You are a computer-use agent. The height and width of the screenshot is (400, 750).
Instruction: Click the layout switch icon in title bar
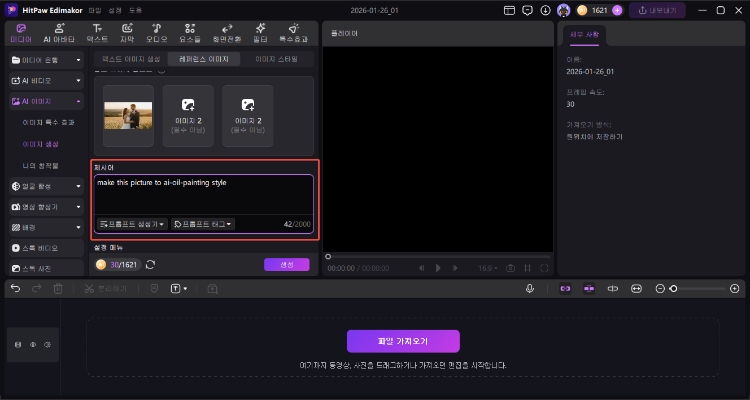(509, 10)
